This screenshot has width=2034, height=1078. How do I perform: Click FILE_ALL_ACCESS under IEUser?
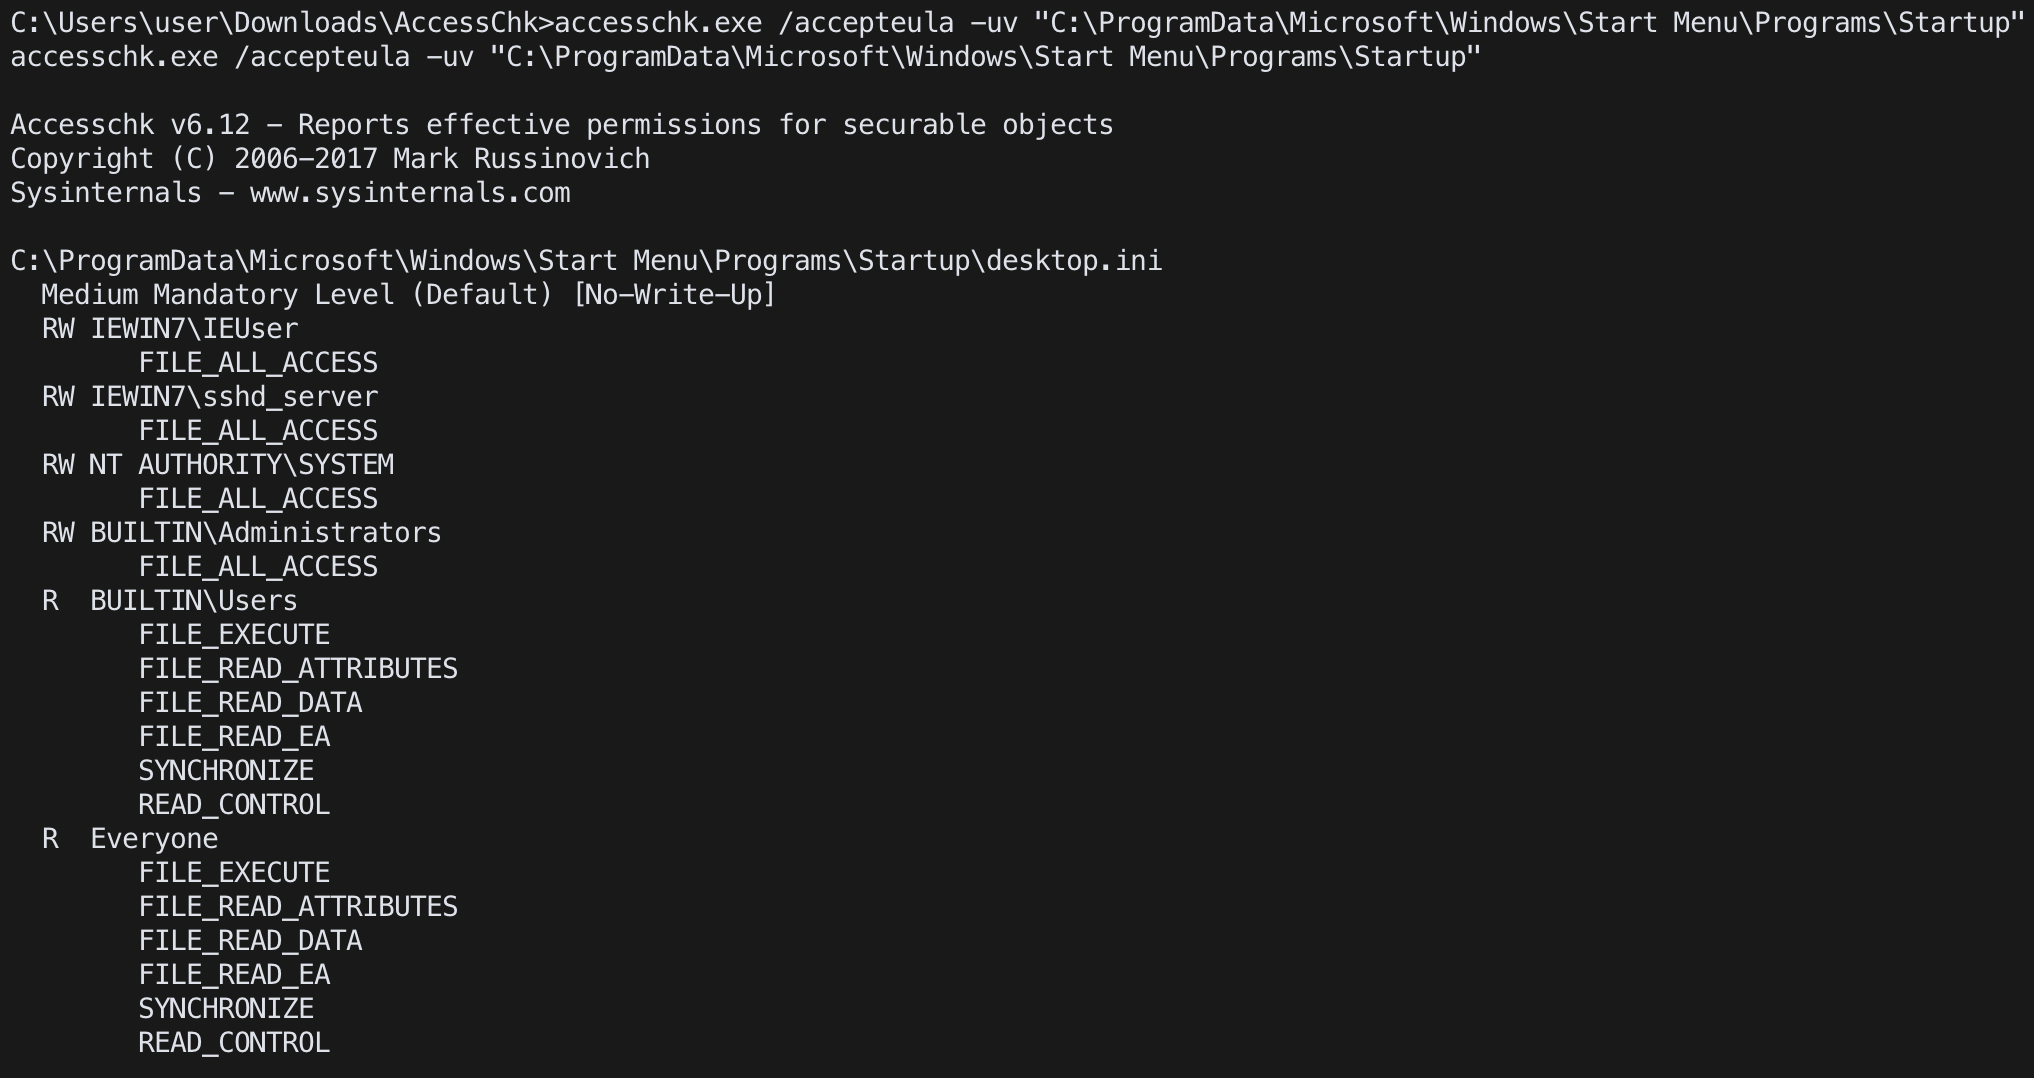[x=258, y=363]
